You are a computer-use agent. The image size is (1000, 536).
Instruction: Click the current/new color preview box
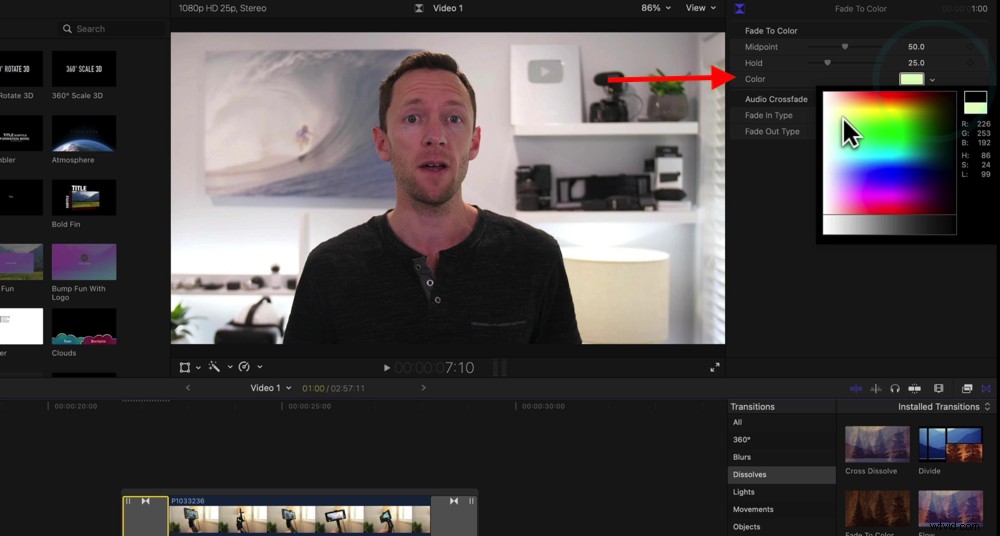coord(975,102)
